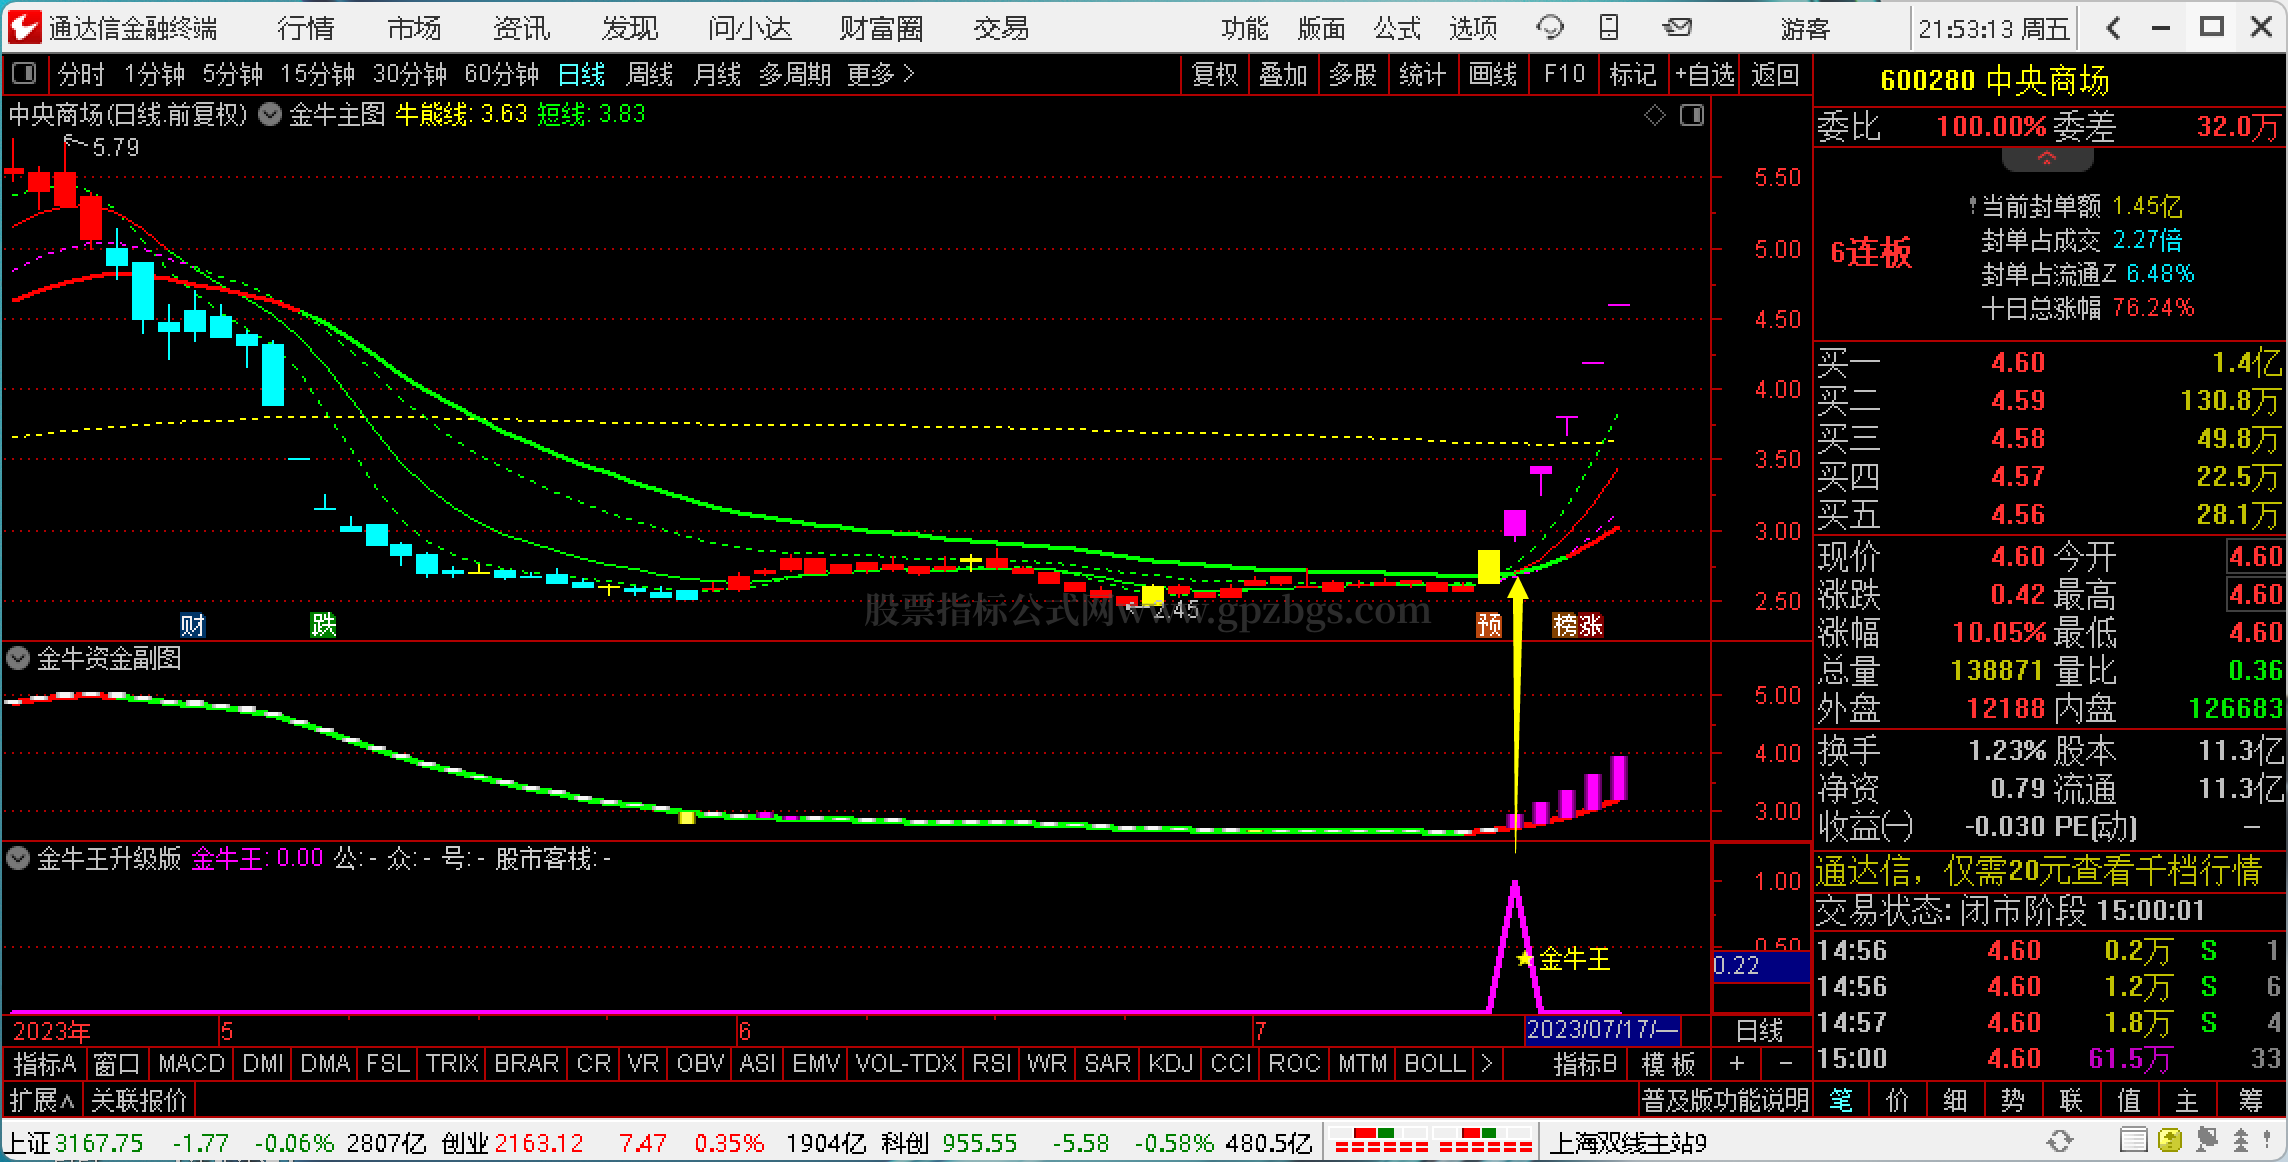The image size is (2288, 1162).
Task: Open the 财富圈 menu
Action: tap(881, 28)
